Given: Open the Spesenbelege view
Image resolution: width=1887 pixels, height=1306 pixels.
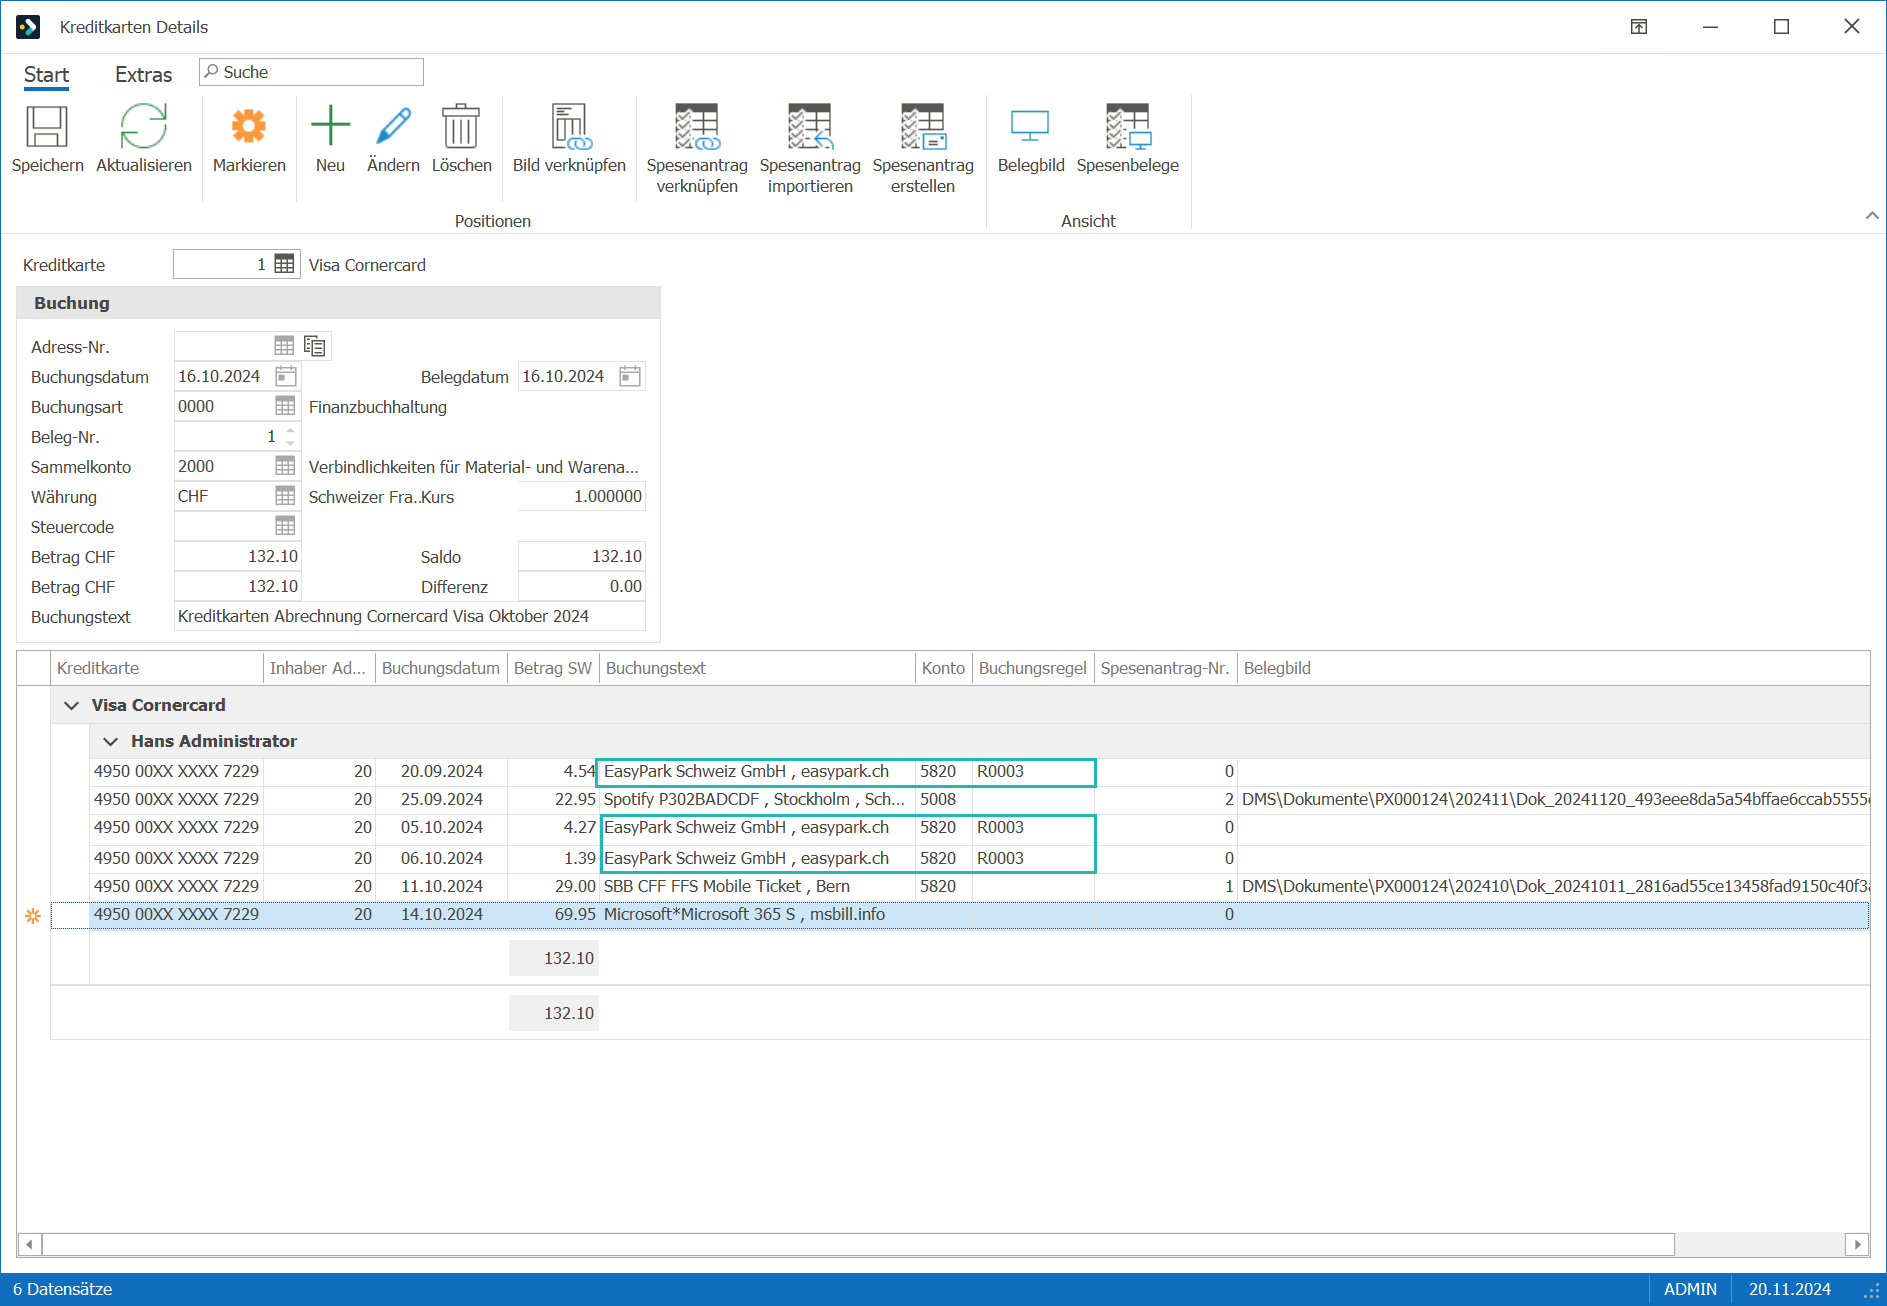Looking at the screenshot, I should pyautogui.click(x=1128, y=127).
